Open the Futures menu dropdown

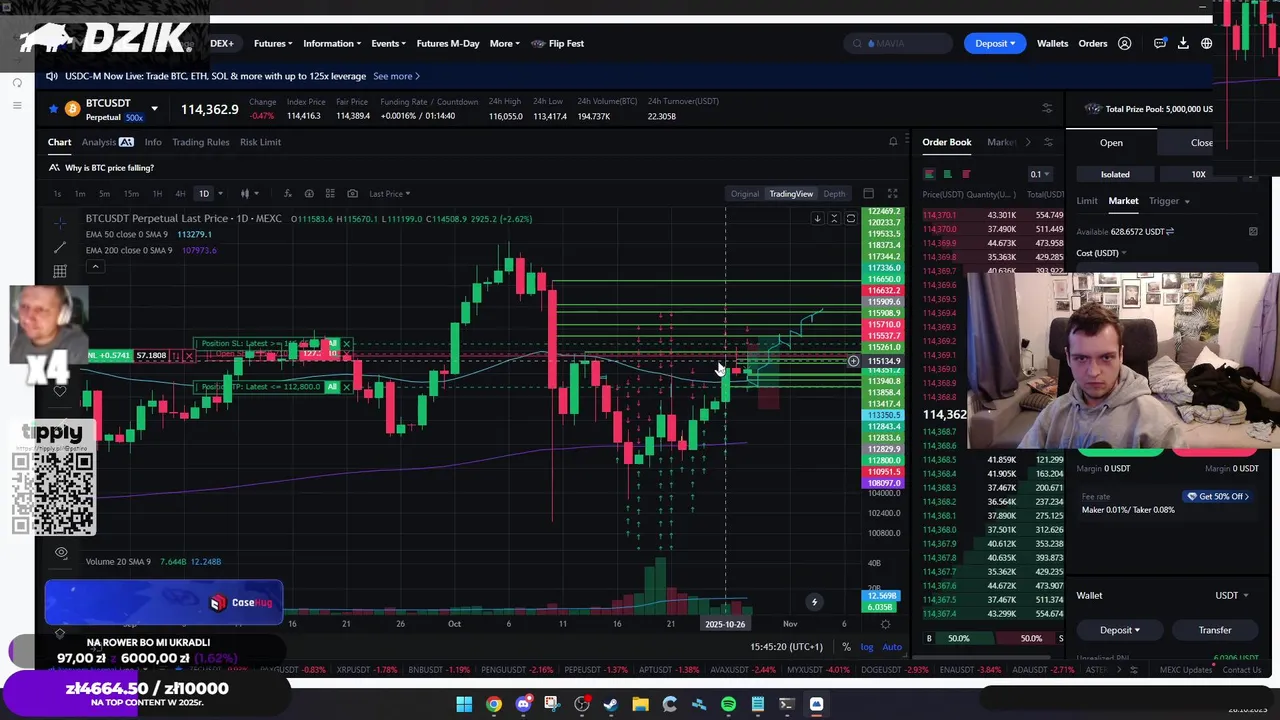point(273,43)
